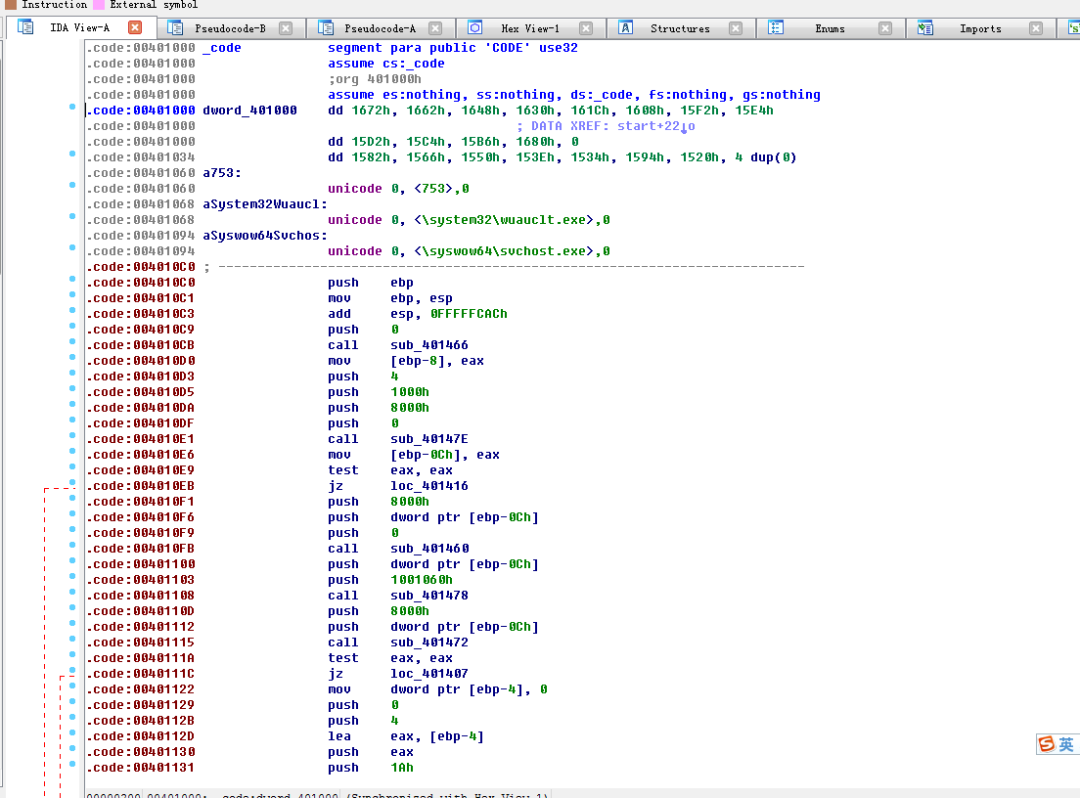Screen dimensions: 1080x798
Task: Click the Enums tab icon
Action: coord(776,28)
